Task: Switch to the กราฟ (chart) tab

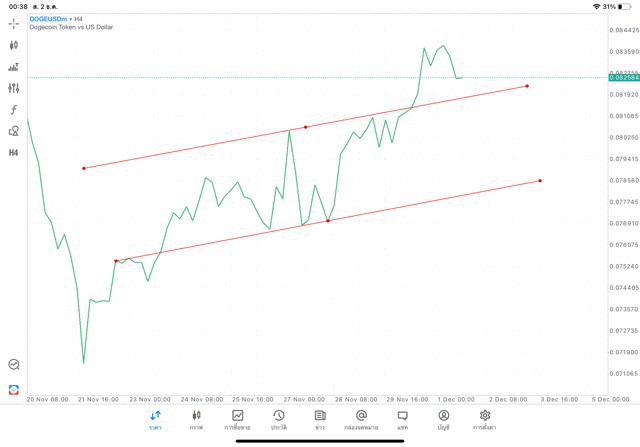Action: tap(196, 420)
